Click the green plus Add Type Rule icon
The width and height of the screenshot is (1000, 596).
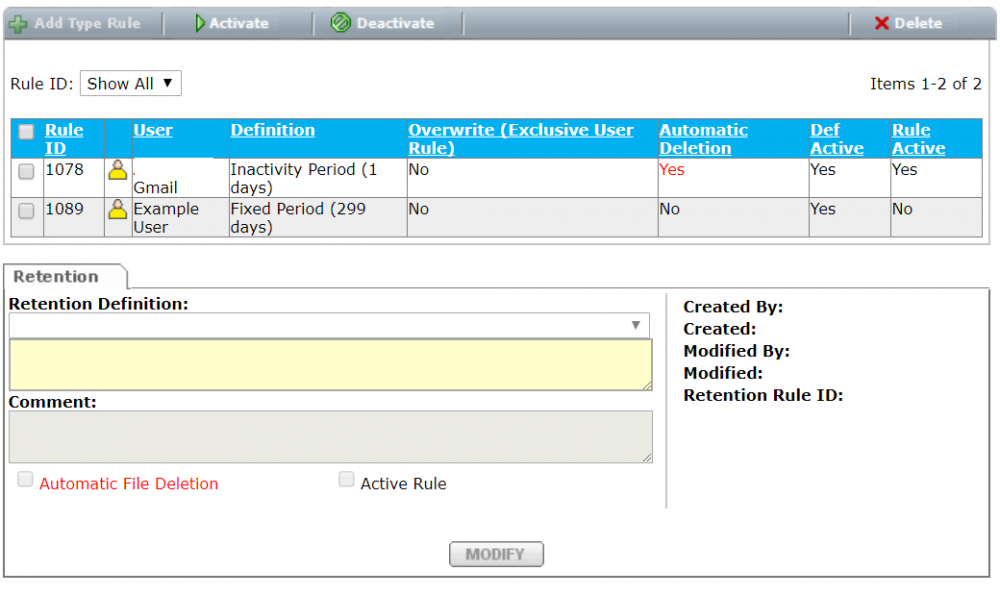tap(18, 23)
